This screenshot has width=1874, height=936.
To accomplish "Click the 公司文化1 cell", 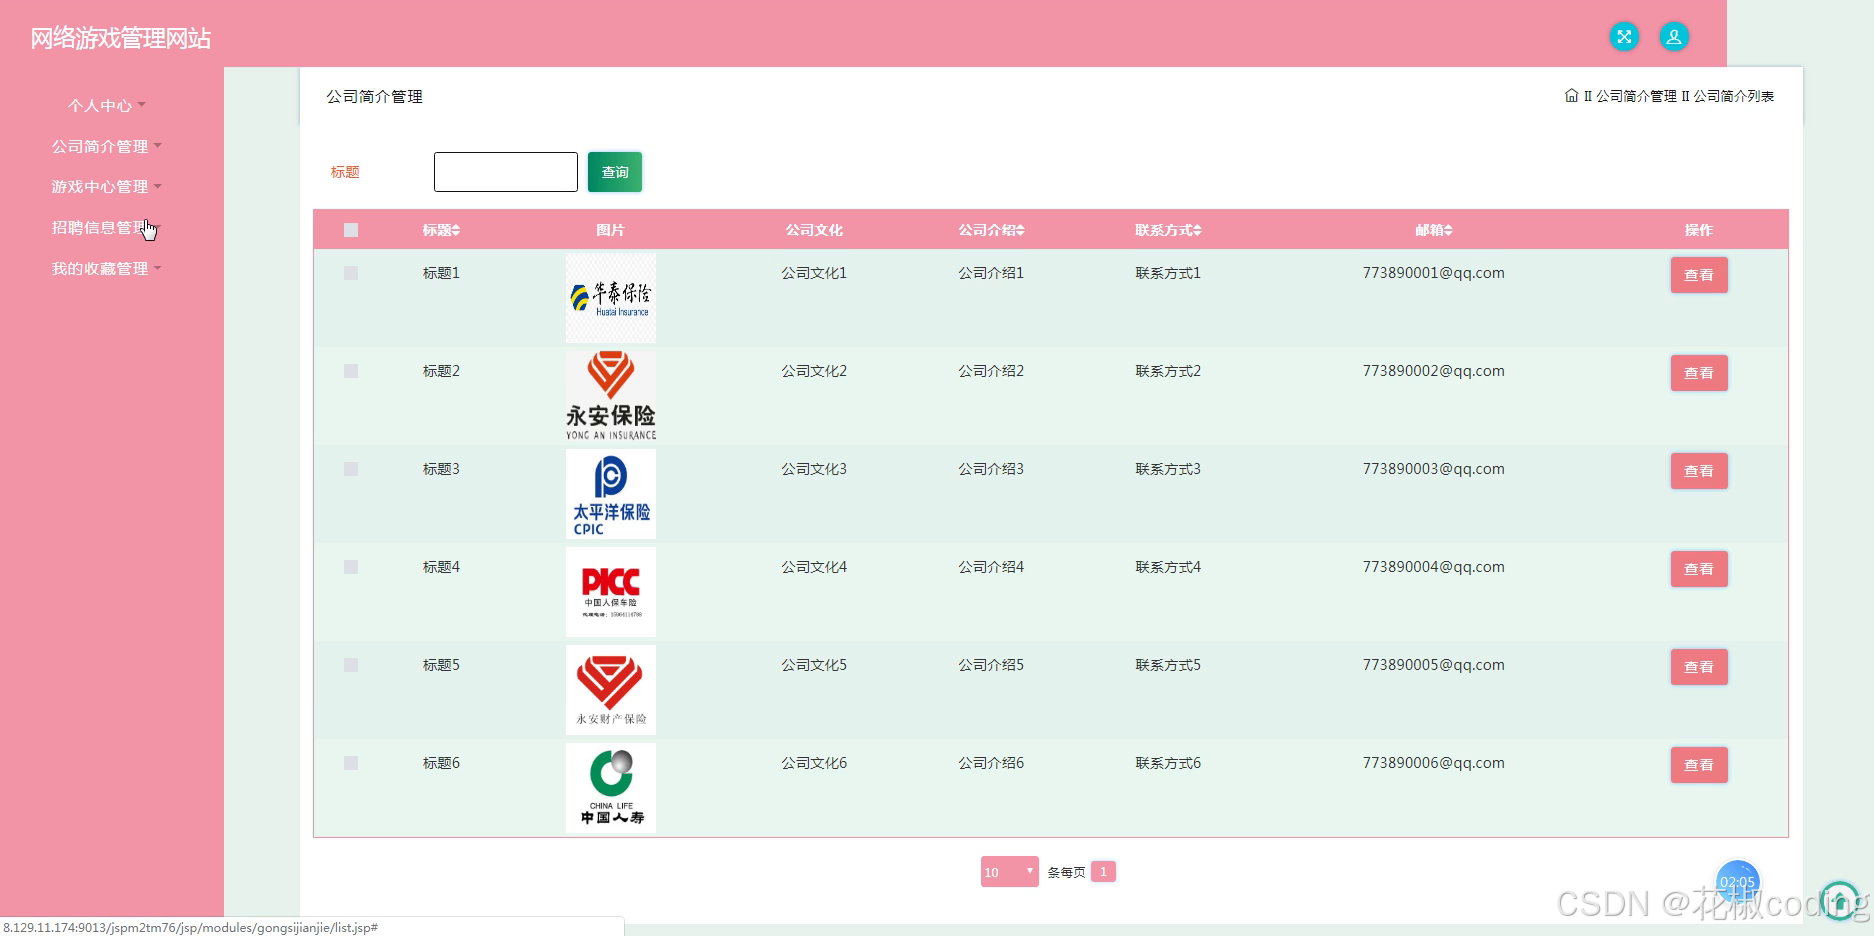I will (814, 273).
